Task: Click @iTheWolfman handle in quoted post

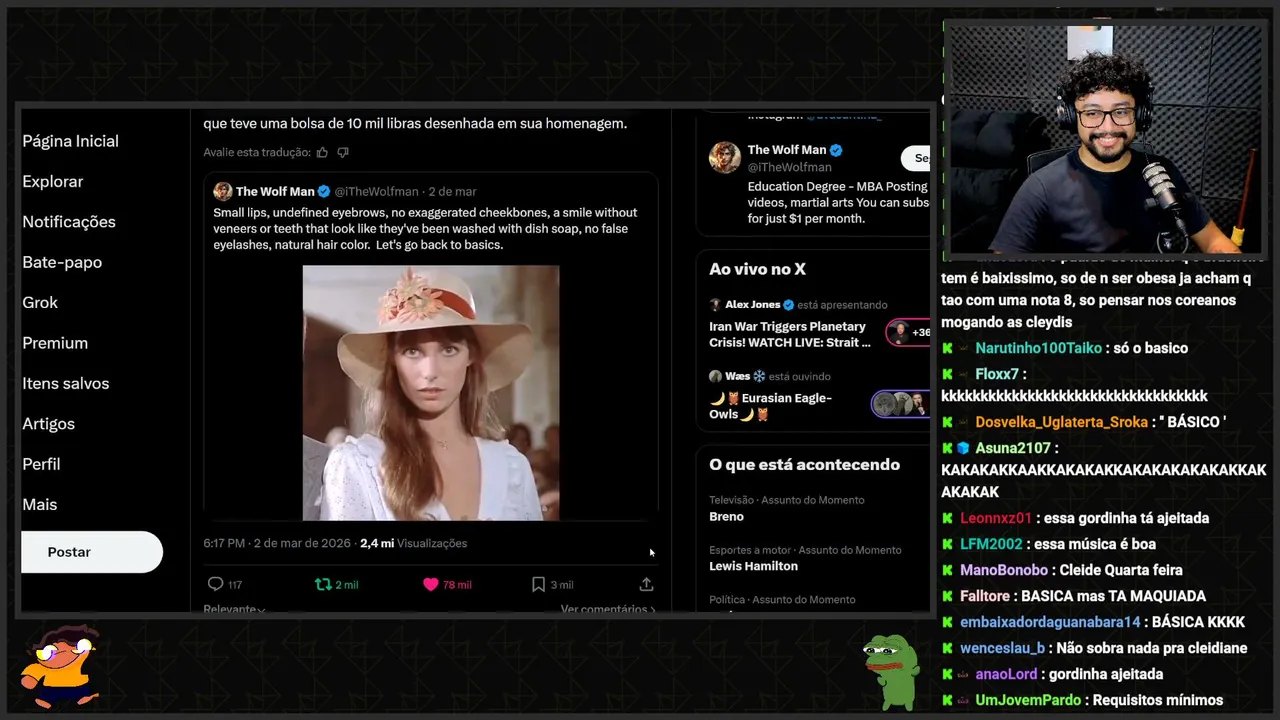Action: (376, 191)
